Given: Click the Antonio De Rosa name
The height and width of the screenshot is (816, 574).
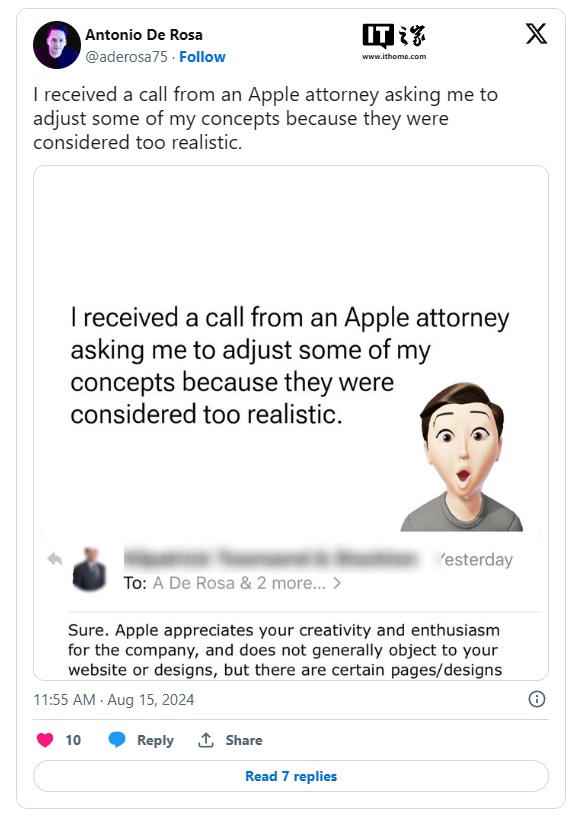Looking at the screenshot, I should point(144,35).
